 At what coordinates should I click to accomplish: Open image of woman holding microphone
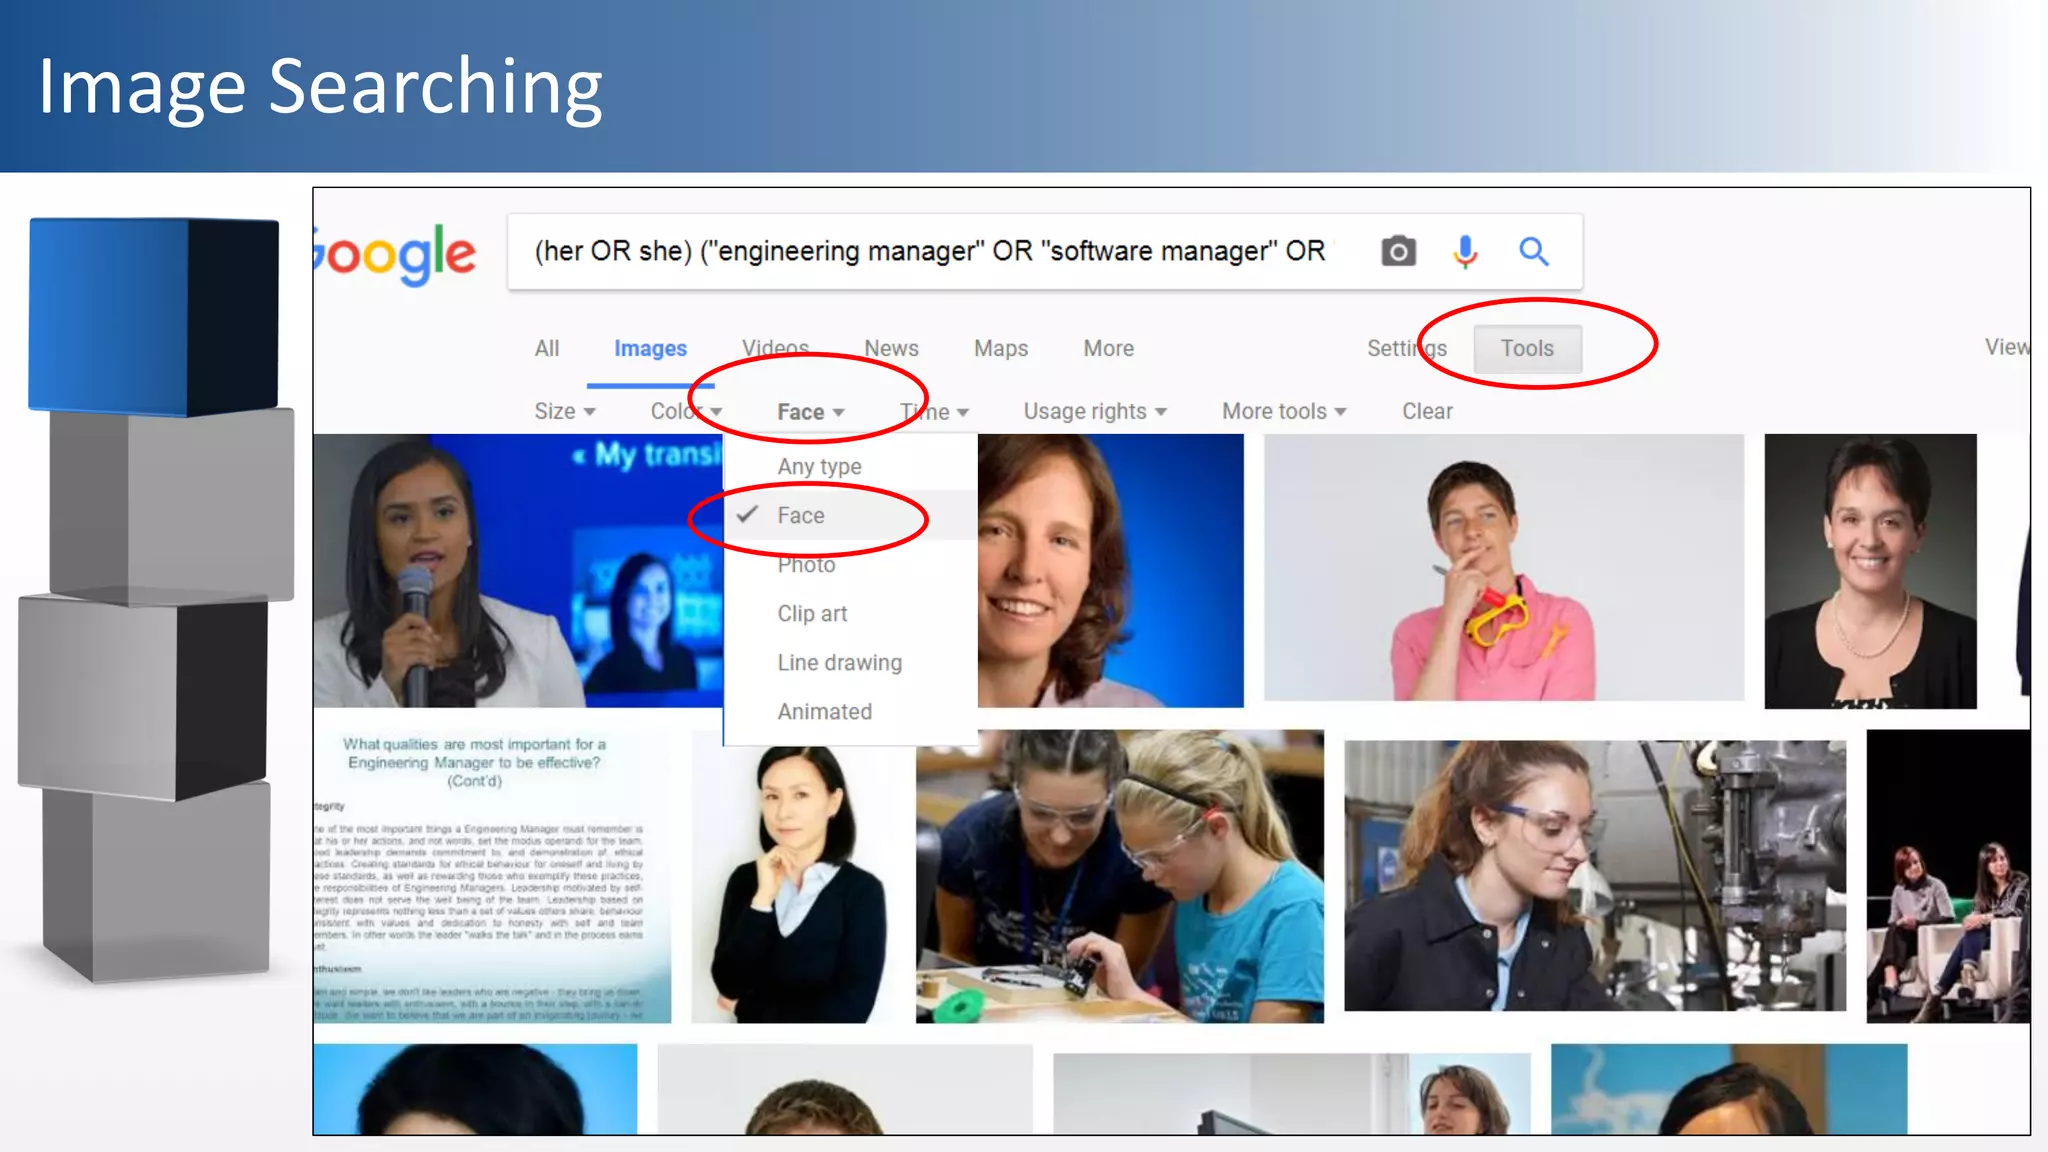(x=518, y=570)
